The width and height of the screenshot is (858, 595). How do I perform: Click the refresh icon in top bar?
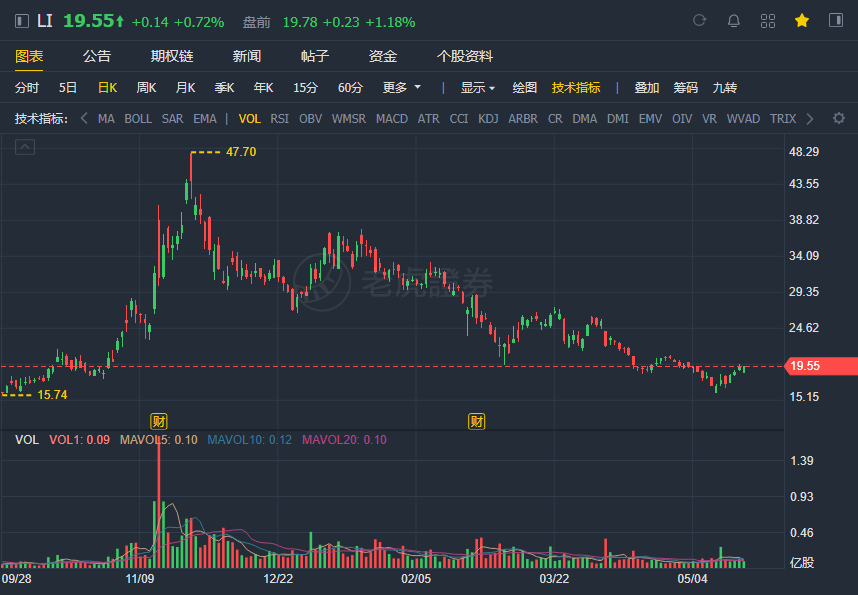pos(699,21)
